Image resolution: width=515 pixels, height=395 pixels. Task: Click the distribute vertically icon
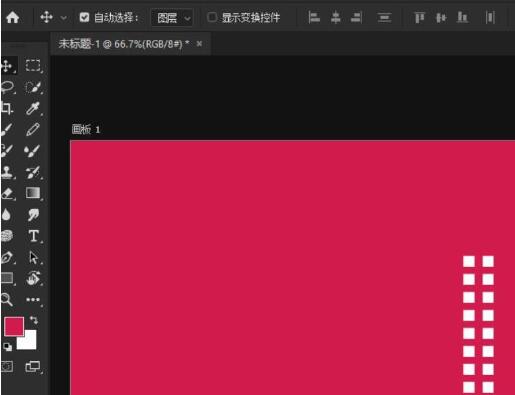pos(384,17)
